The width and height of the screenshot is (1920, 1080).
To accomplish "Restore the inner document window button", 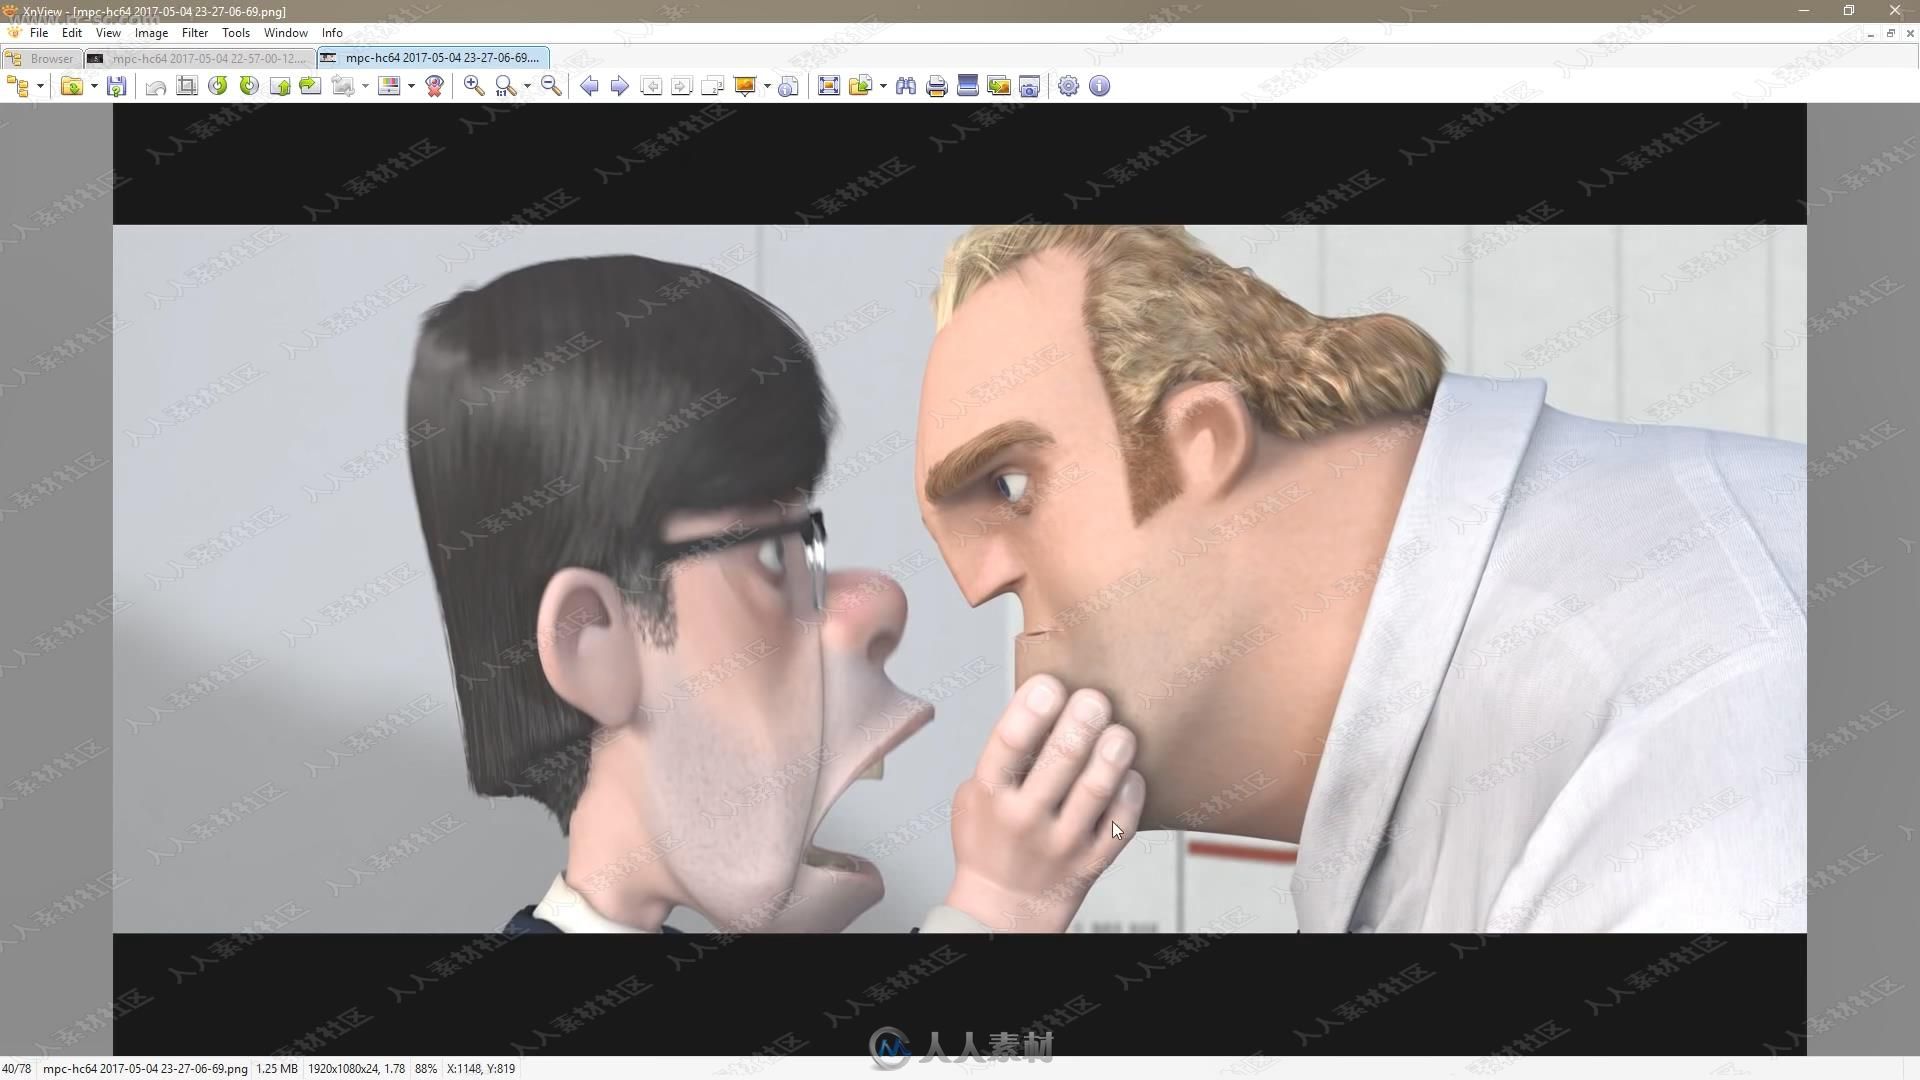I will [1891, 33].
